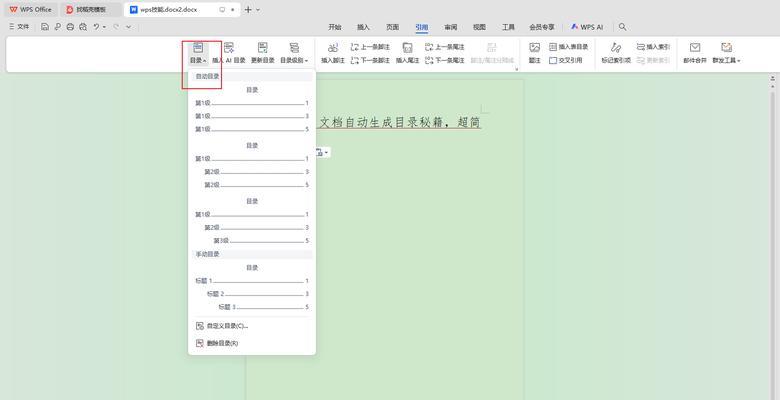Image resolution: width=780 pixels, height=400 pixels.
Task: Choose the third auto TOC template with three levels
Action: pyautogui.click(x=252, y=221)
